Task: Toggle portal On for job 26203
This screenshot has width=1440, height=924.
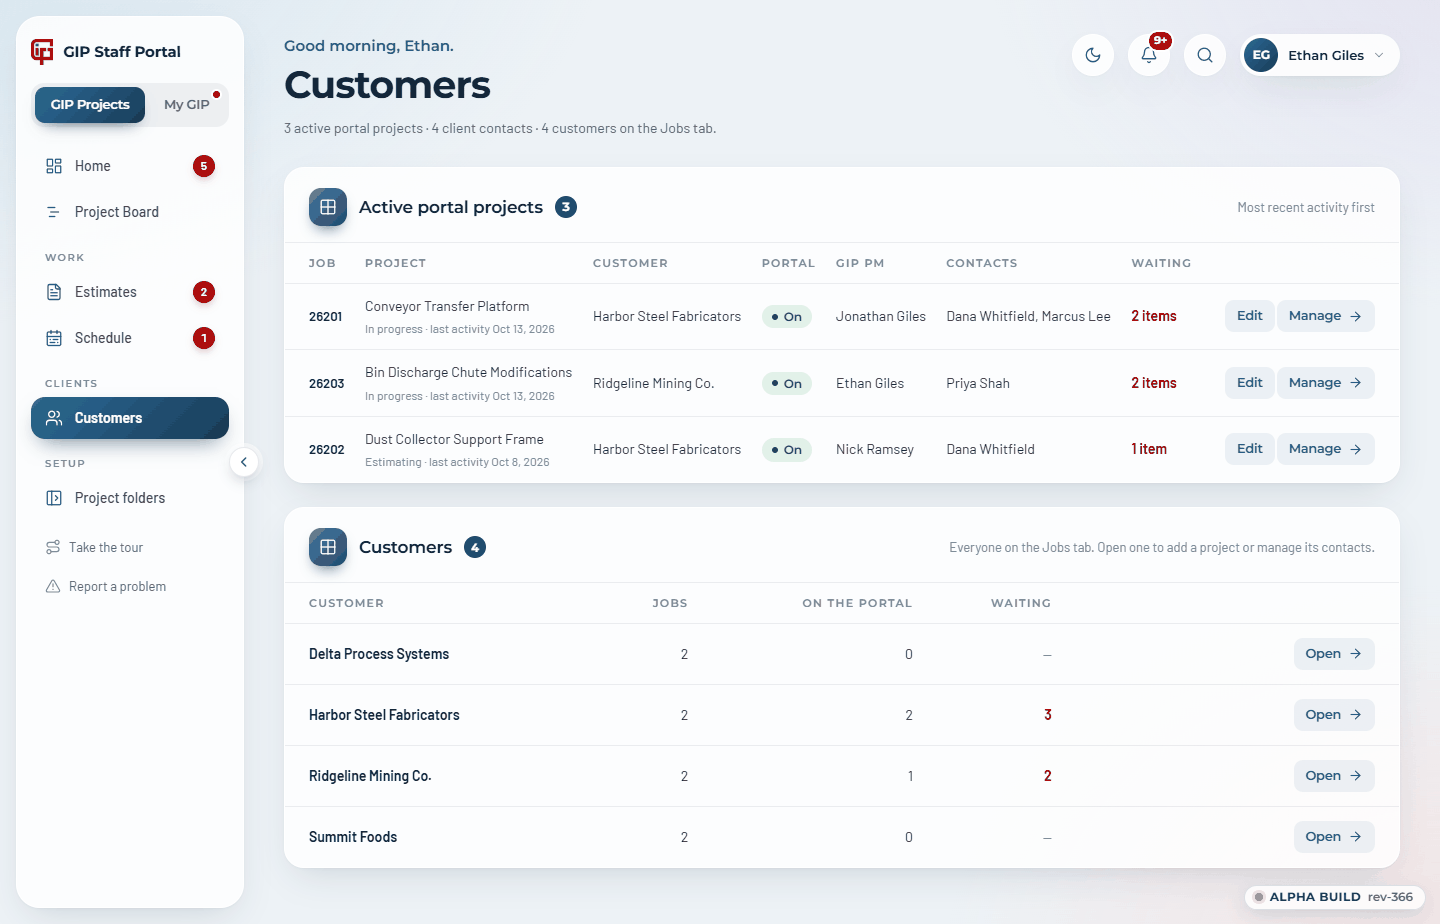Action: coord(787,384)
